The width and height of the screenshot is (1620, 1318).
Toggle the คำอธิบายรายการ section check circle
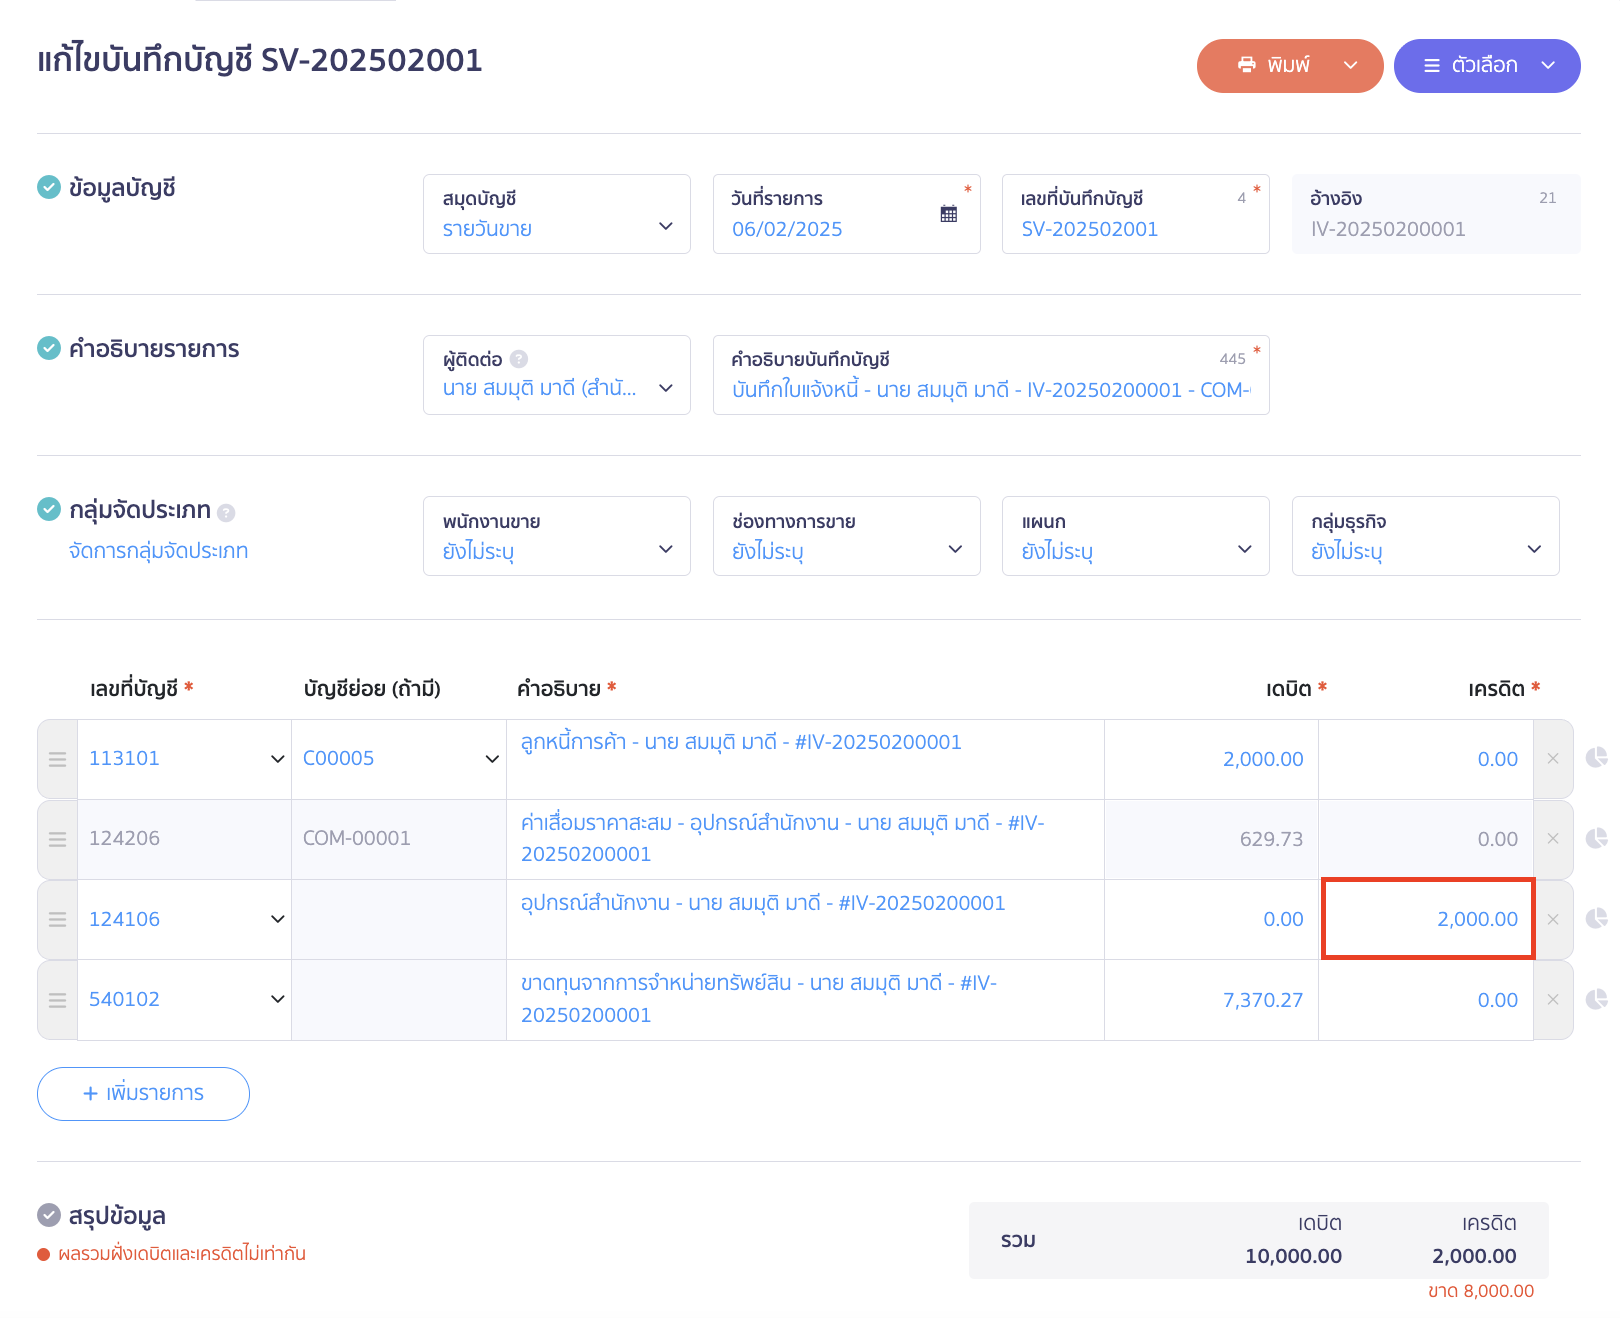click(49, 348)
